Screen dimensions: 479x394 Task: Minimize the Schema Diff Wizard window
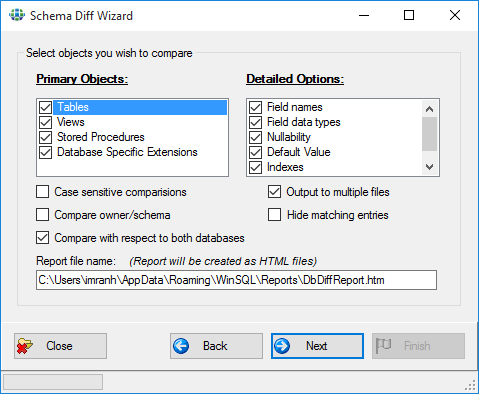[x=364, y=15]
